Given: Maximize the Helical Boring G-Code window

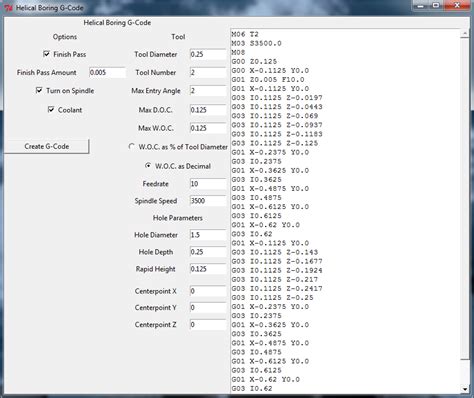Looking at the screenshot, I should tap(436, 5).
